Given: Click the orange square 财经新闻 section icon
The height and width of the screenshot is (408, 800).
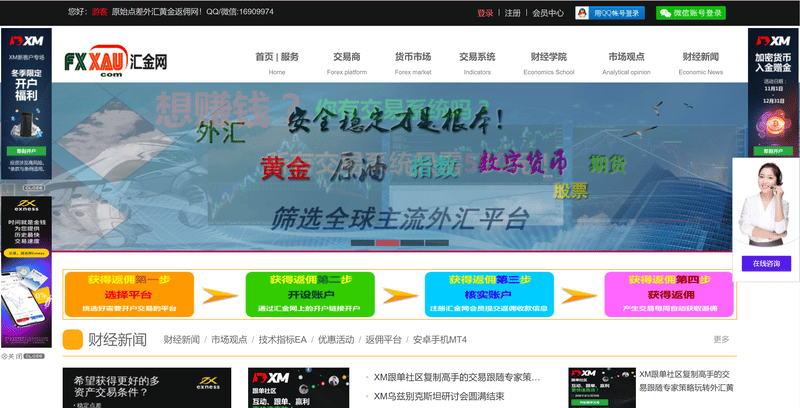Looking at the screenshot, I should [x=72, y=340].
